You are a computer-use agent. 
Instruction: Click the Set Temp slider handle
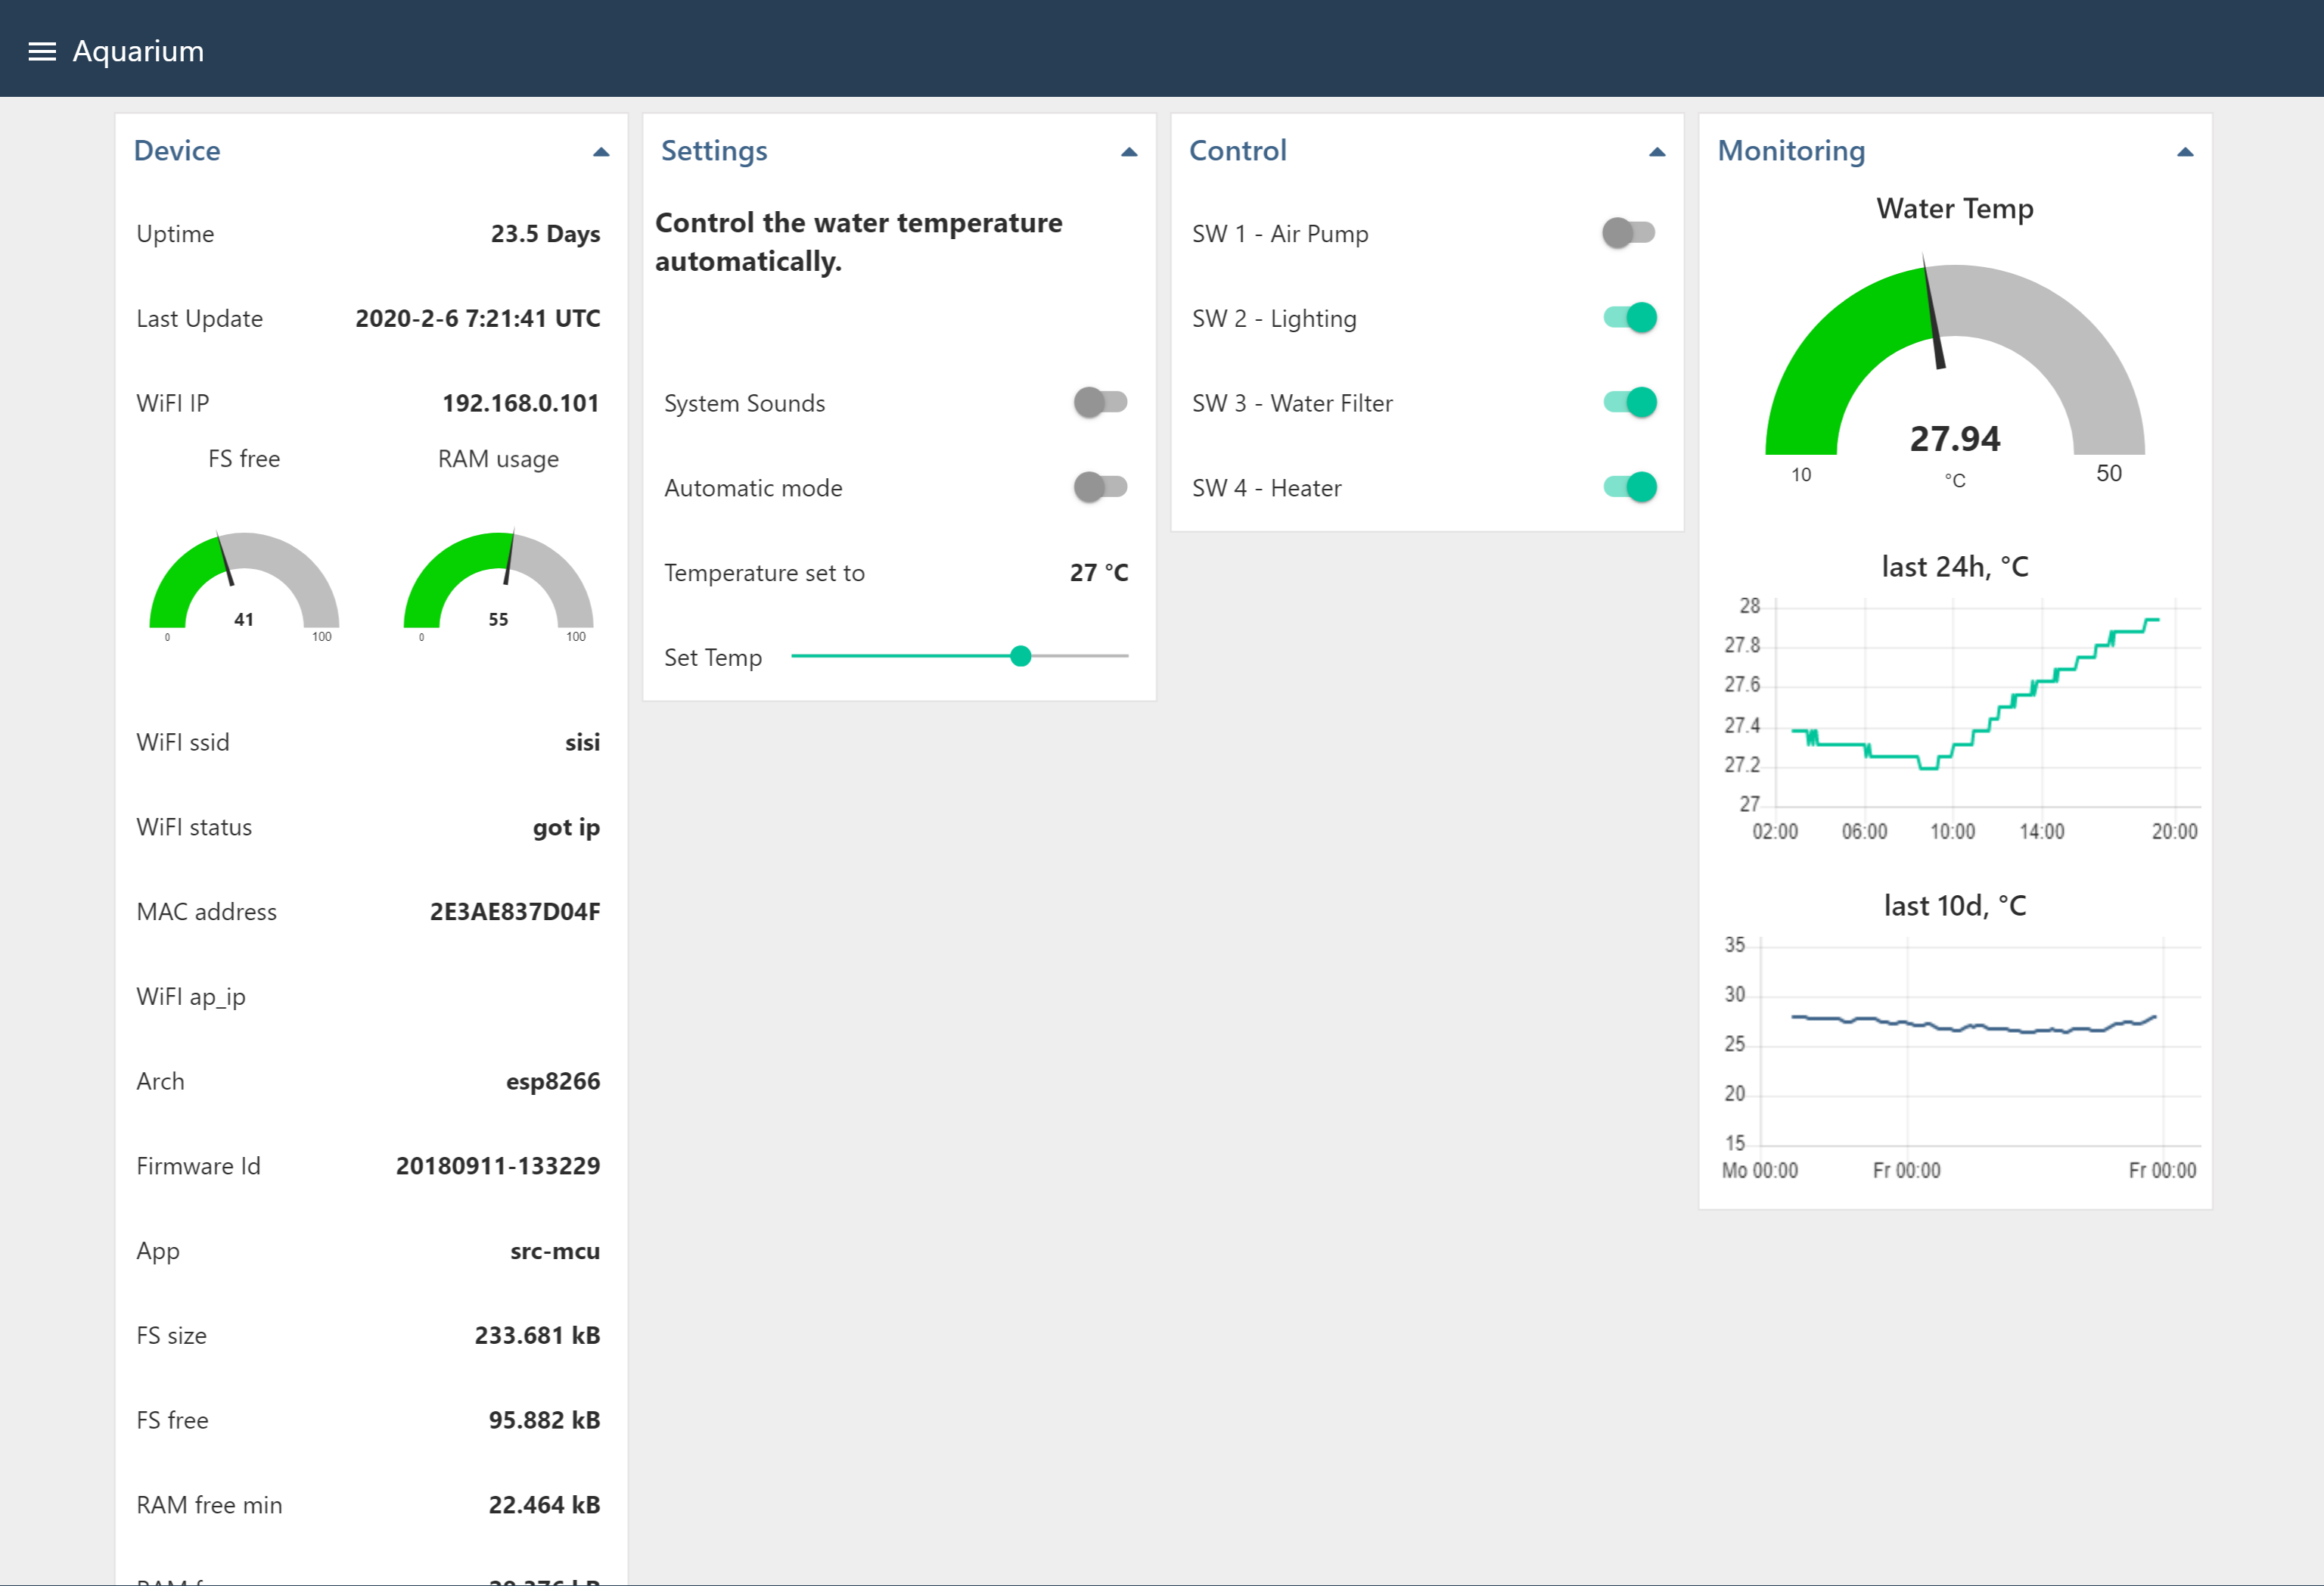(1020, 657)
